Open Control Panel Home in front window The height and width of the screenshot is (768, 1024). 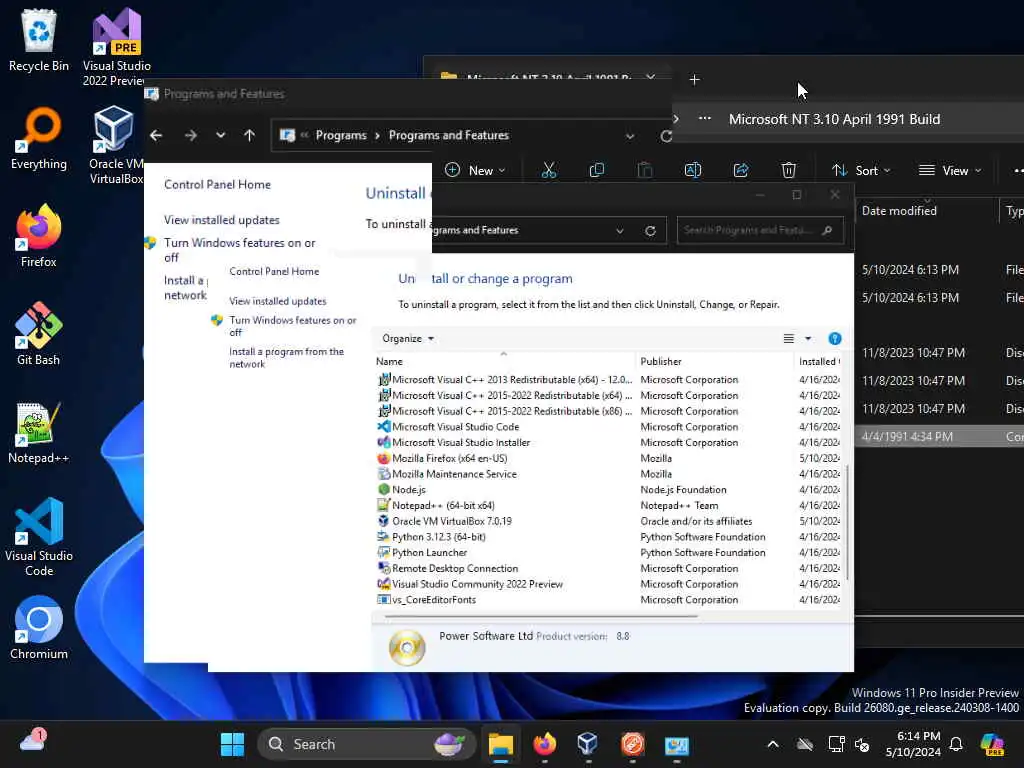click(274, 271)
